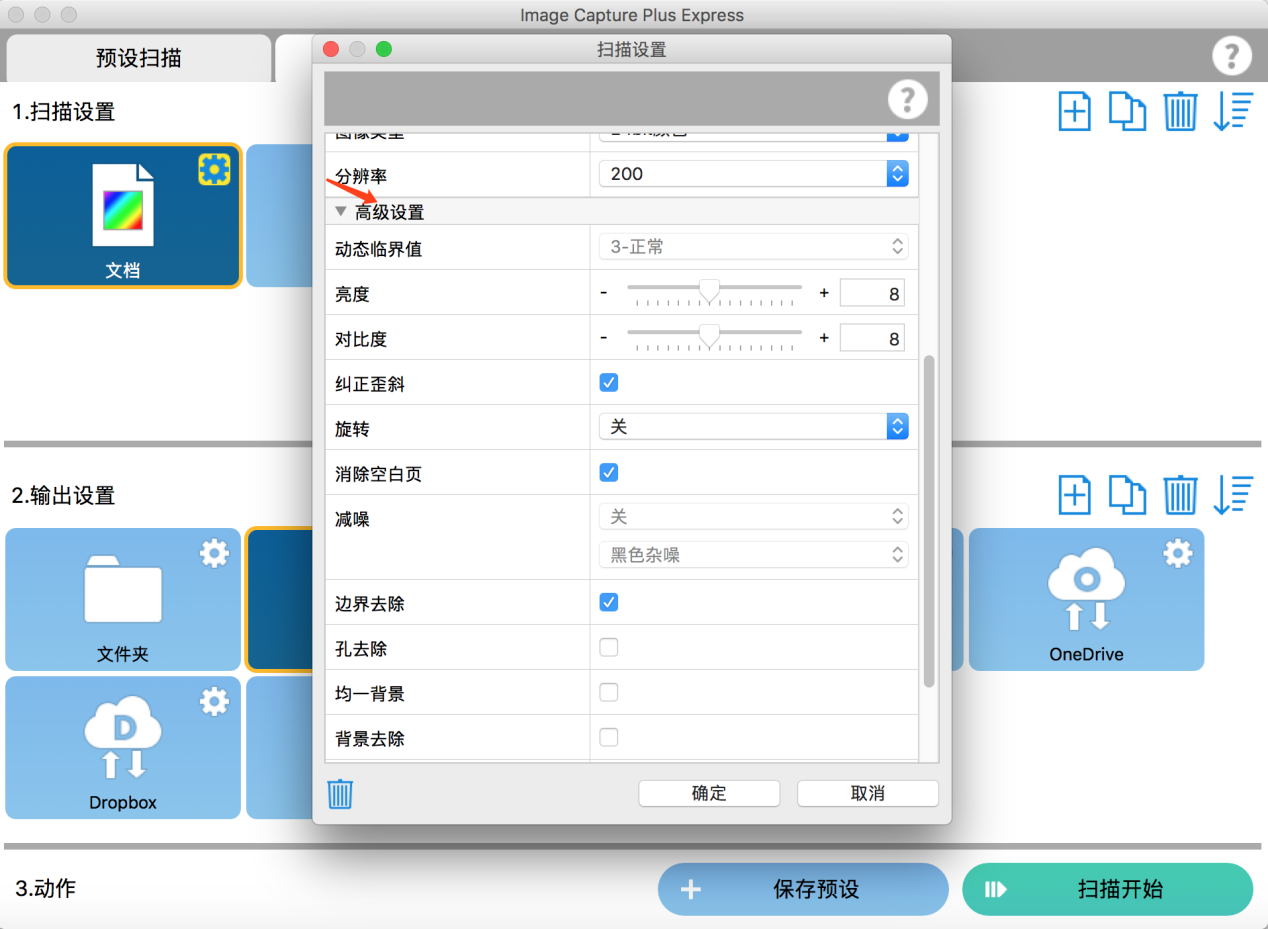Open the 动态临界值 dropdown
The width and height of the screenshot is (1268, 929).
754,246
